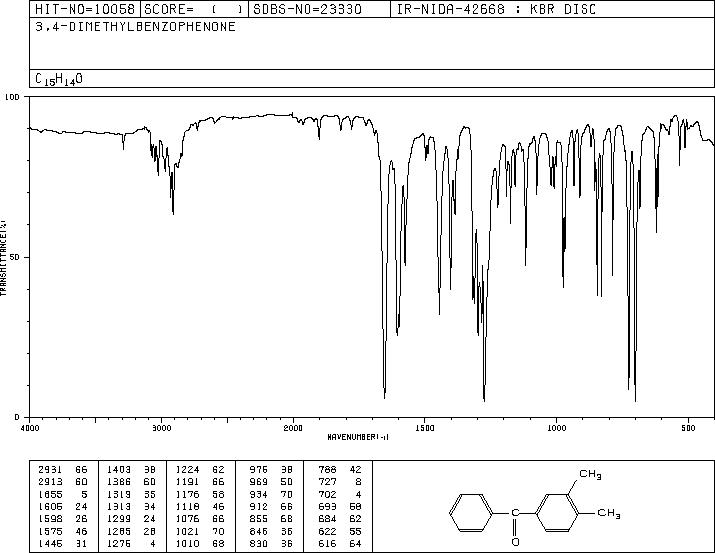Click the 1000 label on the wavenumber axis
Image resolution: width=715 pixels, height=553 pixels.
click(556, 428)
